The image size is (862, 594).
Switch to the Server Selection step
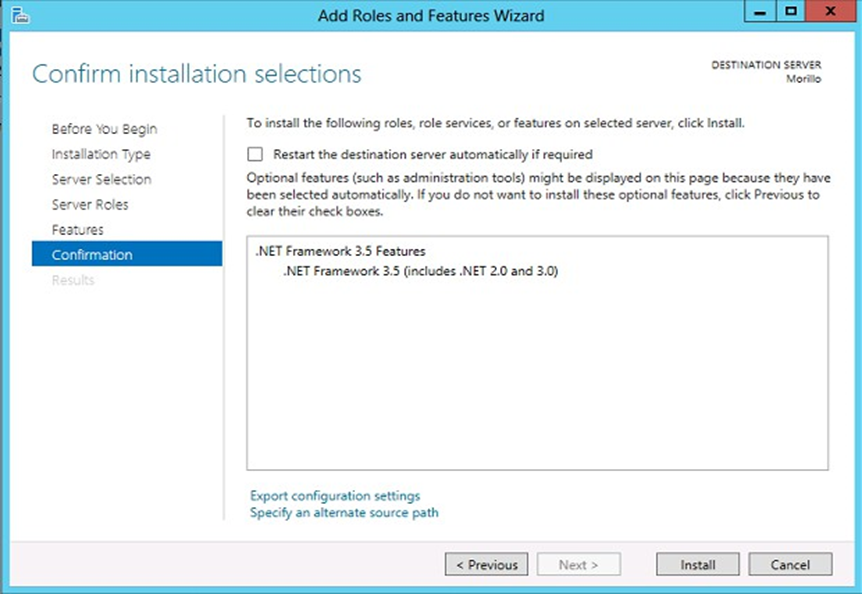coord(101,179)
